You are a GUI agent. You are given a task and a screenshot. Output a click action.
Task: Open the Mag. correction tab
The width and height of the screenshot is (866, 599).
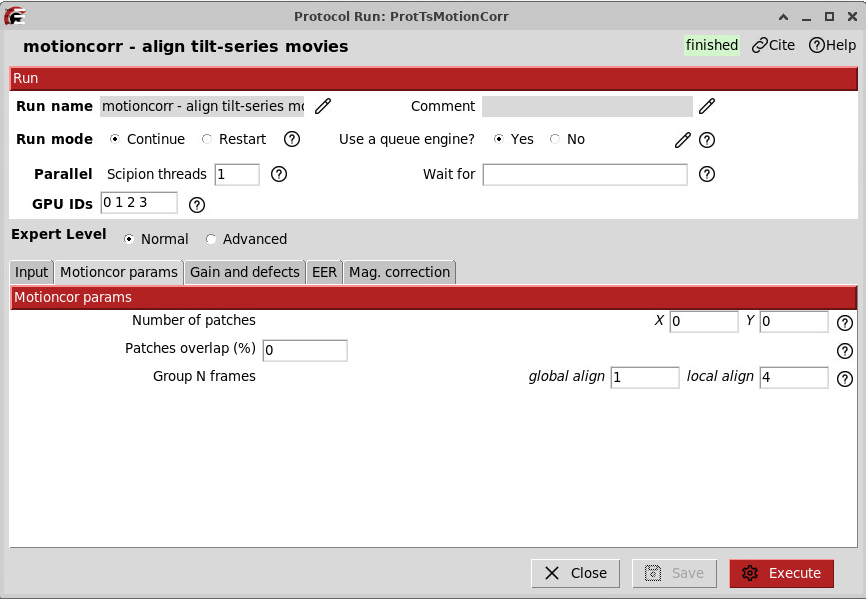click(399, 272)
